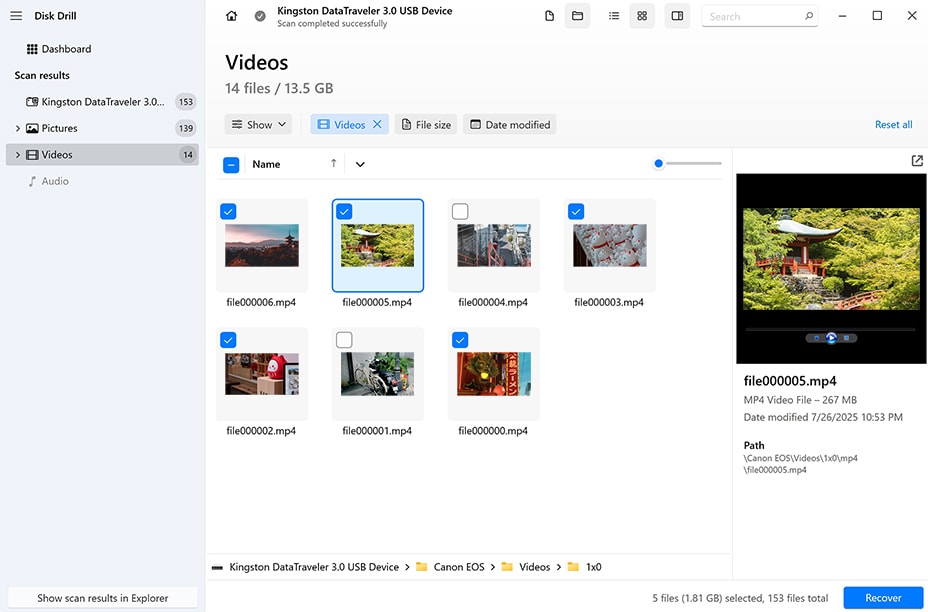Click Reset all filters link
Viewport: 928px width, 612px height.
[893, 125]
